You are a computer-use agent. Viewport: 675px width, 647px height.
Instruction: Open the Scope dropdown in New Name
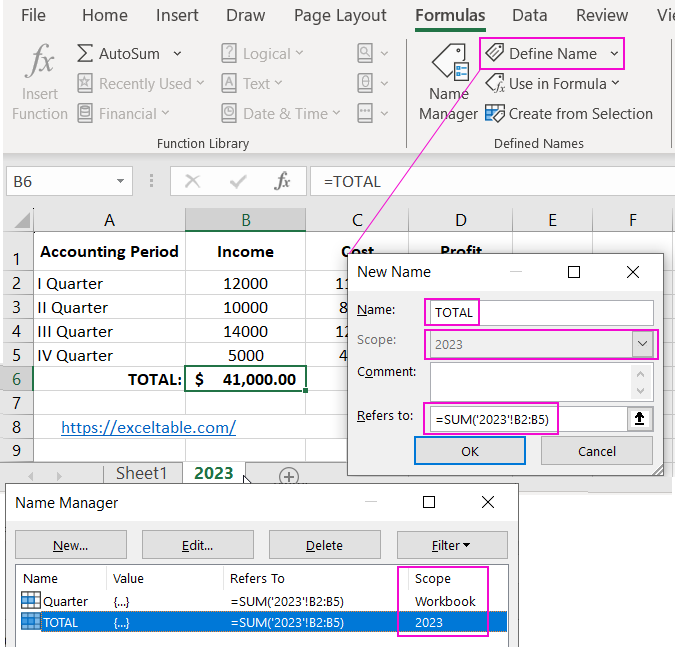point(641,344)
